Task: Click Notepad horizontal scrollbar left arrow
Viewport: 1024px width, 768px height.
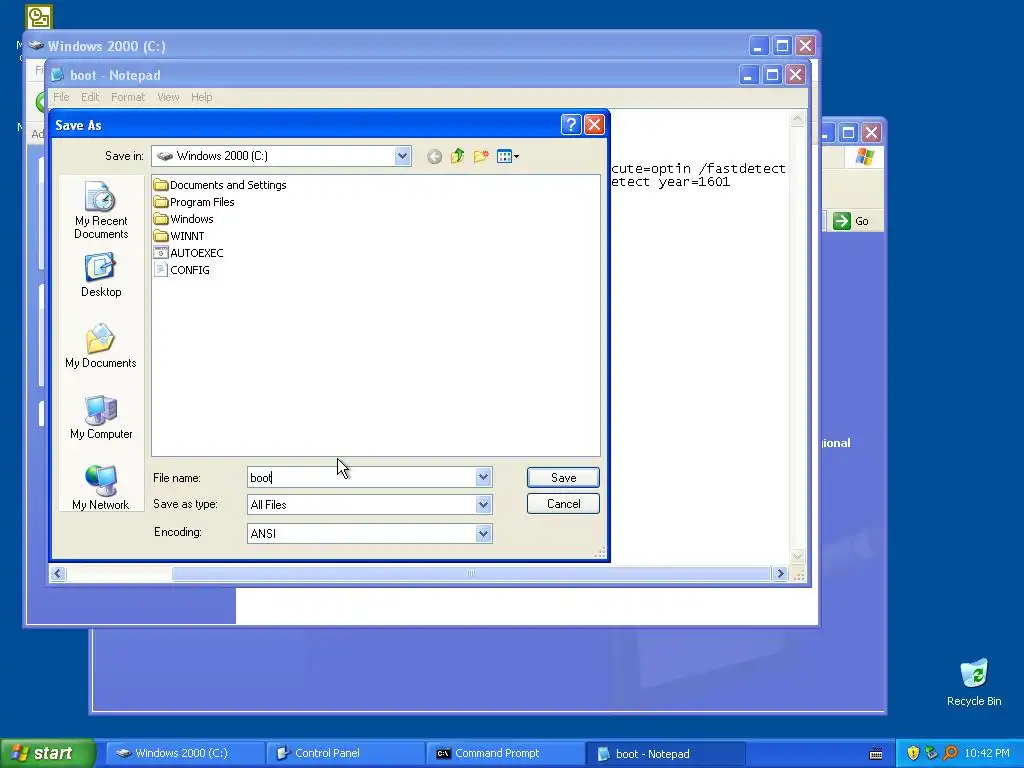Action: [57, 573]
